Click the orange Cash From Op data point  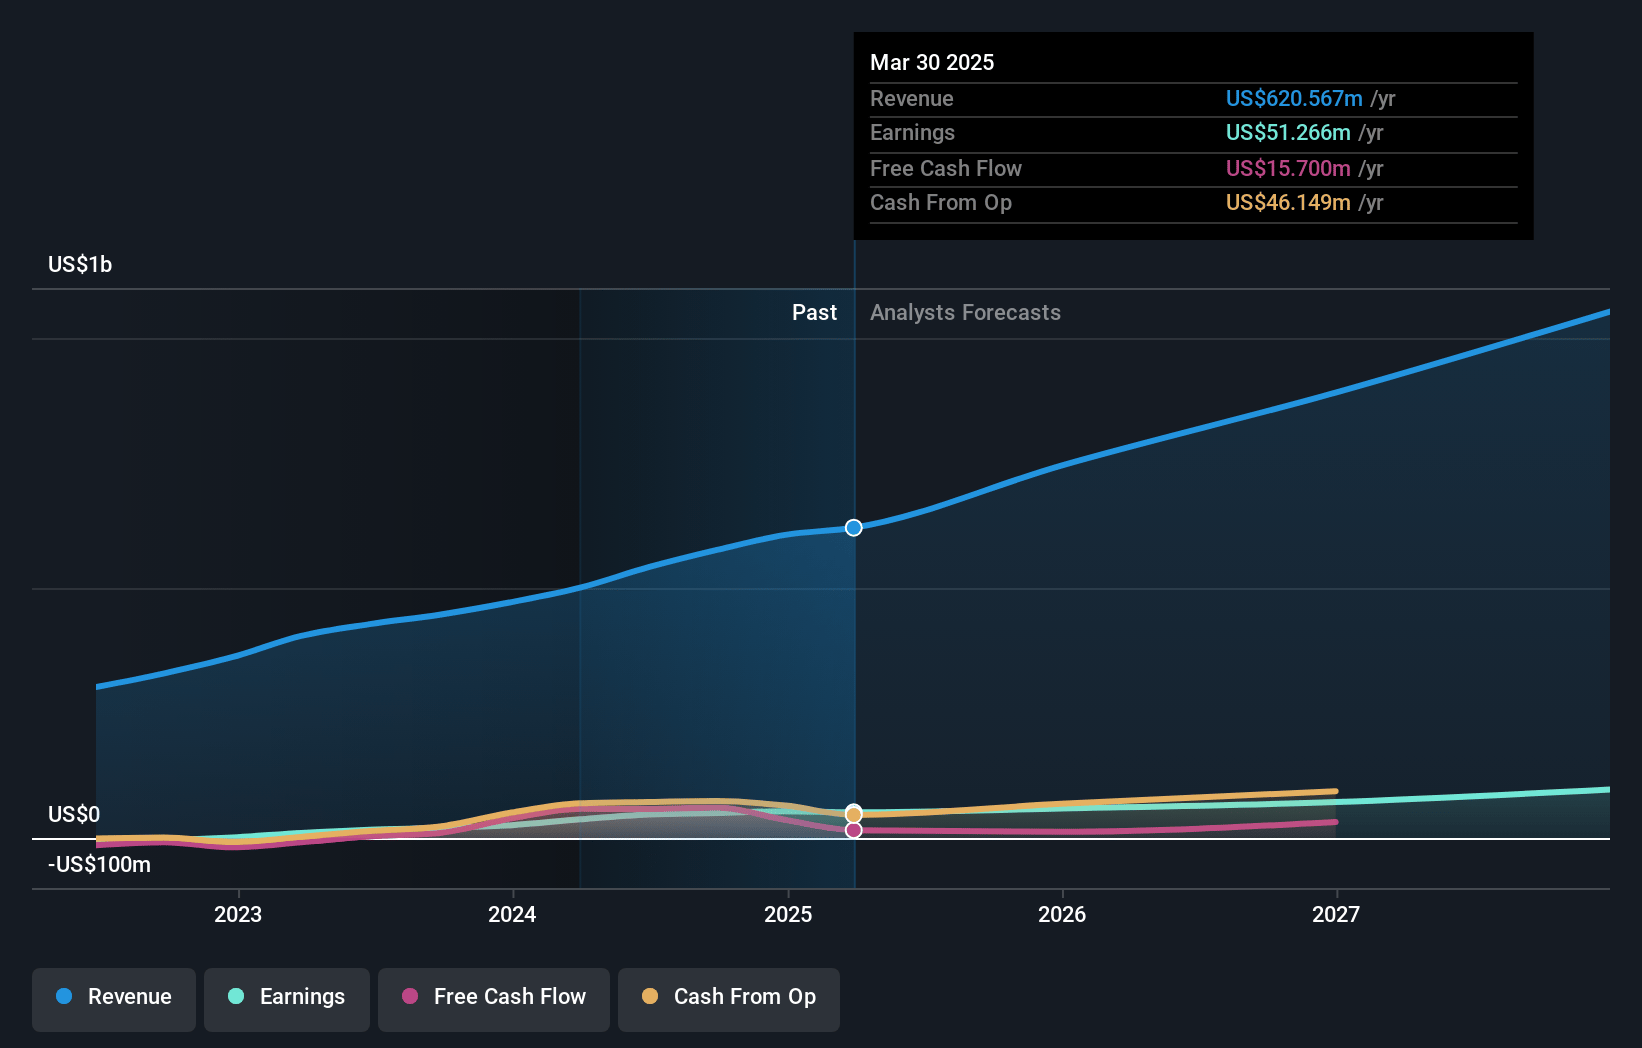[853, 815]
